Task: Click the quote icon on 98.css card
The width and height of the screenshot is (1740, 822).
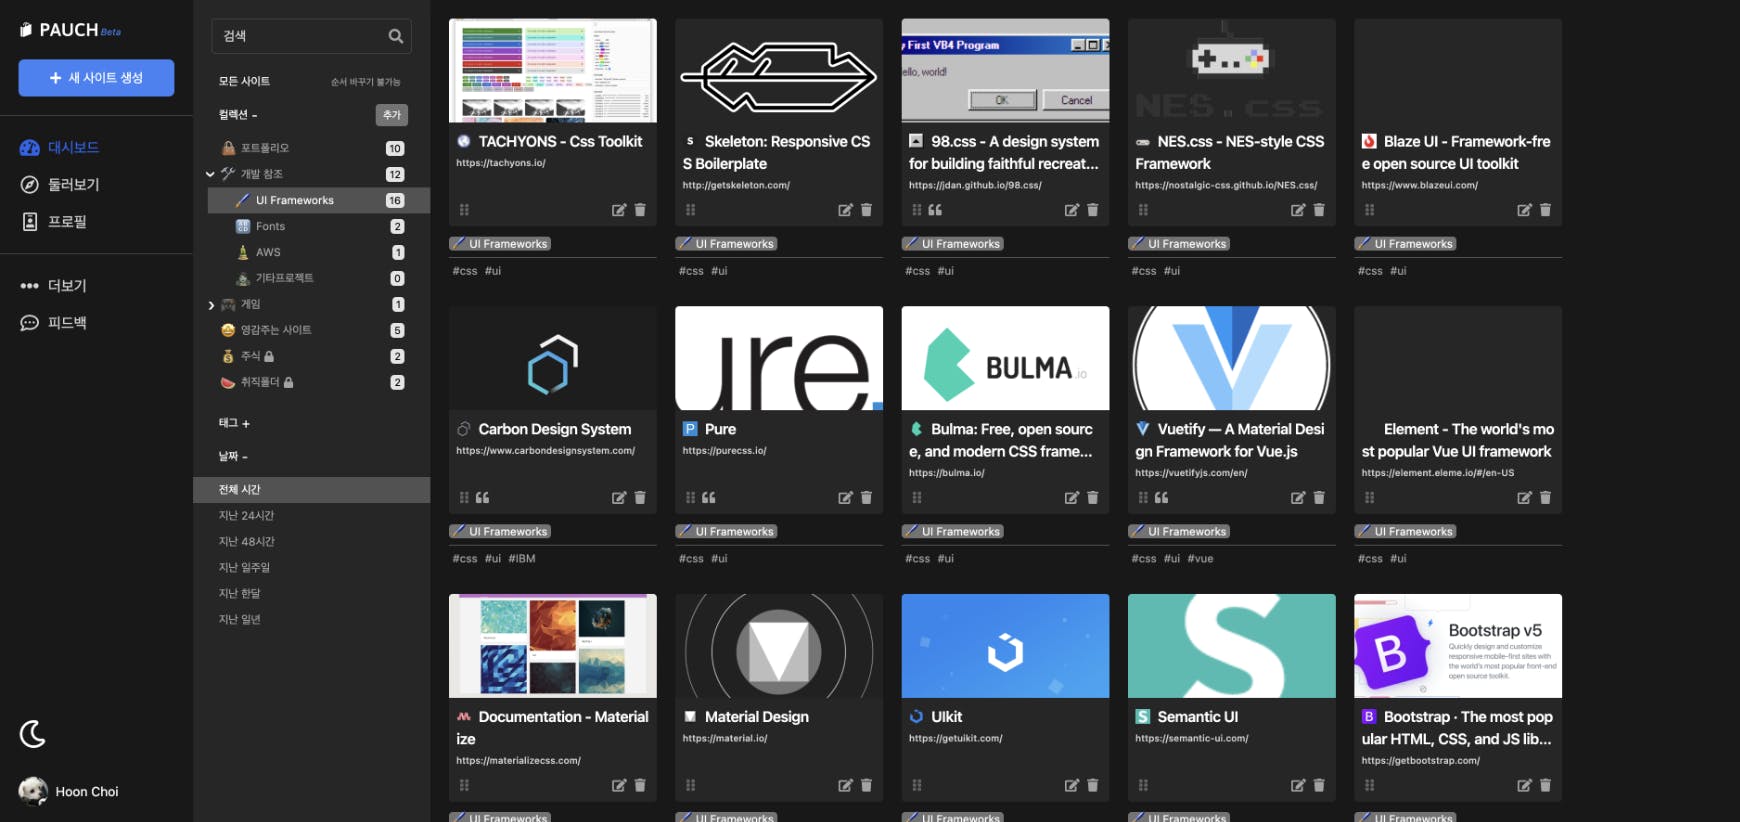Action: [935, 210]
